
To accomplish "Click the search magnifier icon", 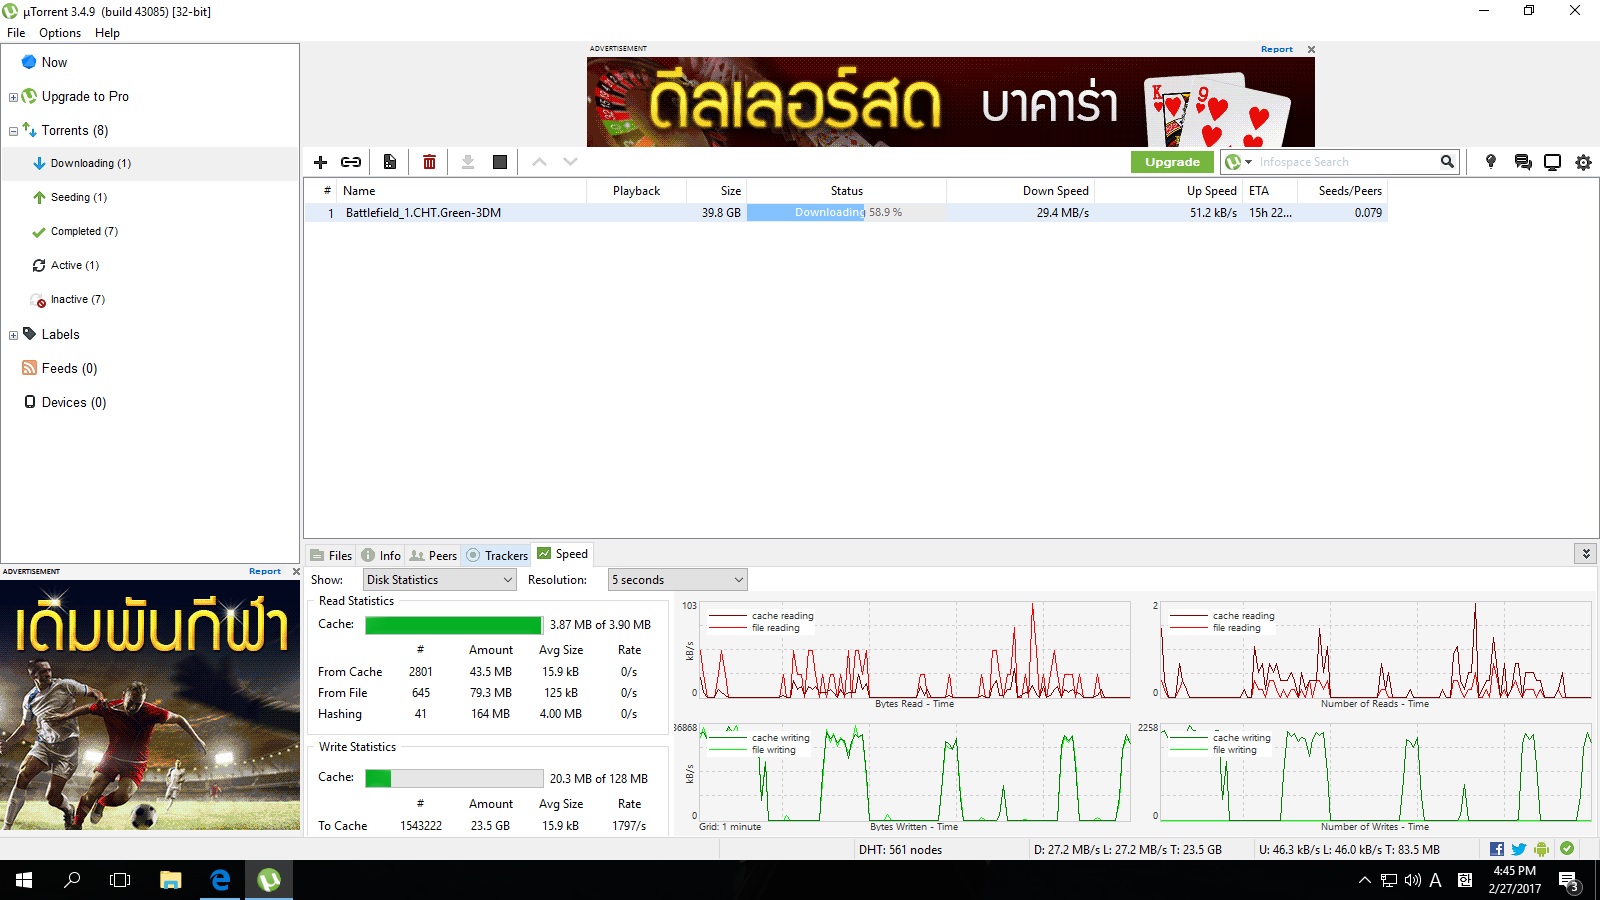I will (1447, 162).
